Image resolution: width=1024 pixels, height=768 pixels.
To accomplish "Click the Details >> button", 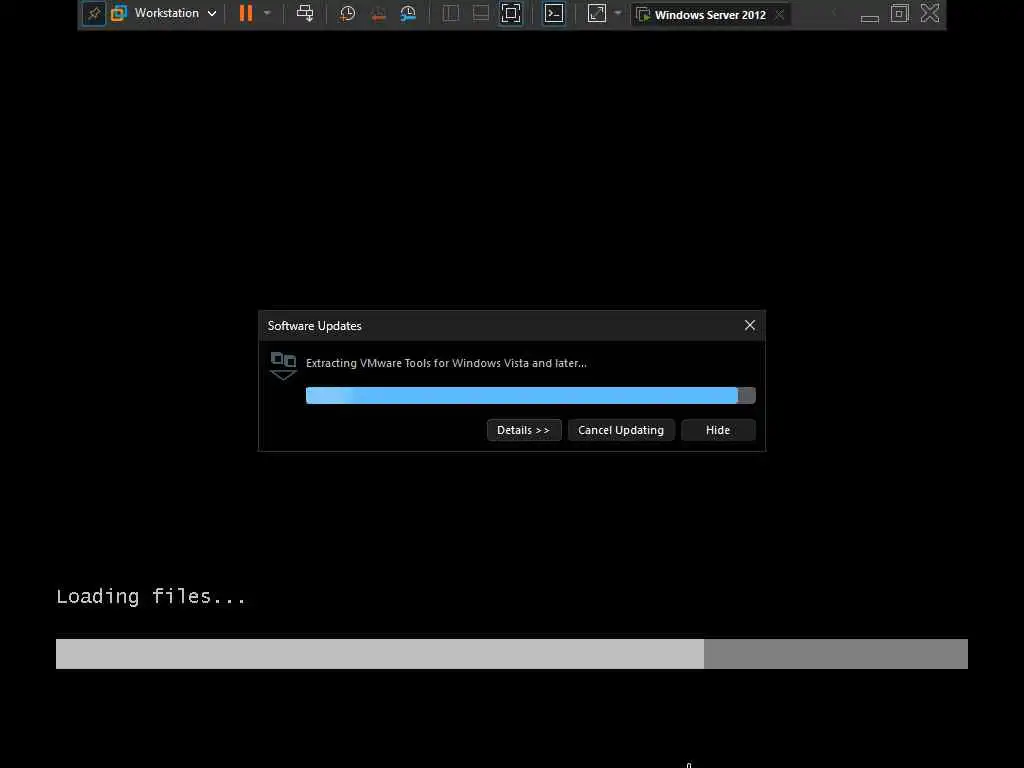I will (524, 430).
